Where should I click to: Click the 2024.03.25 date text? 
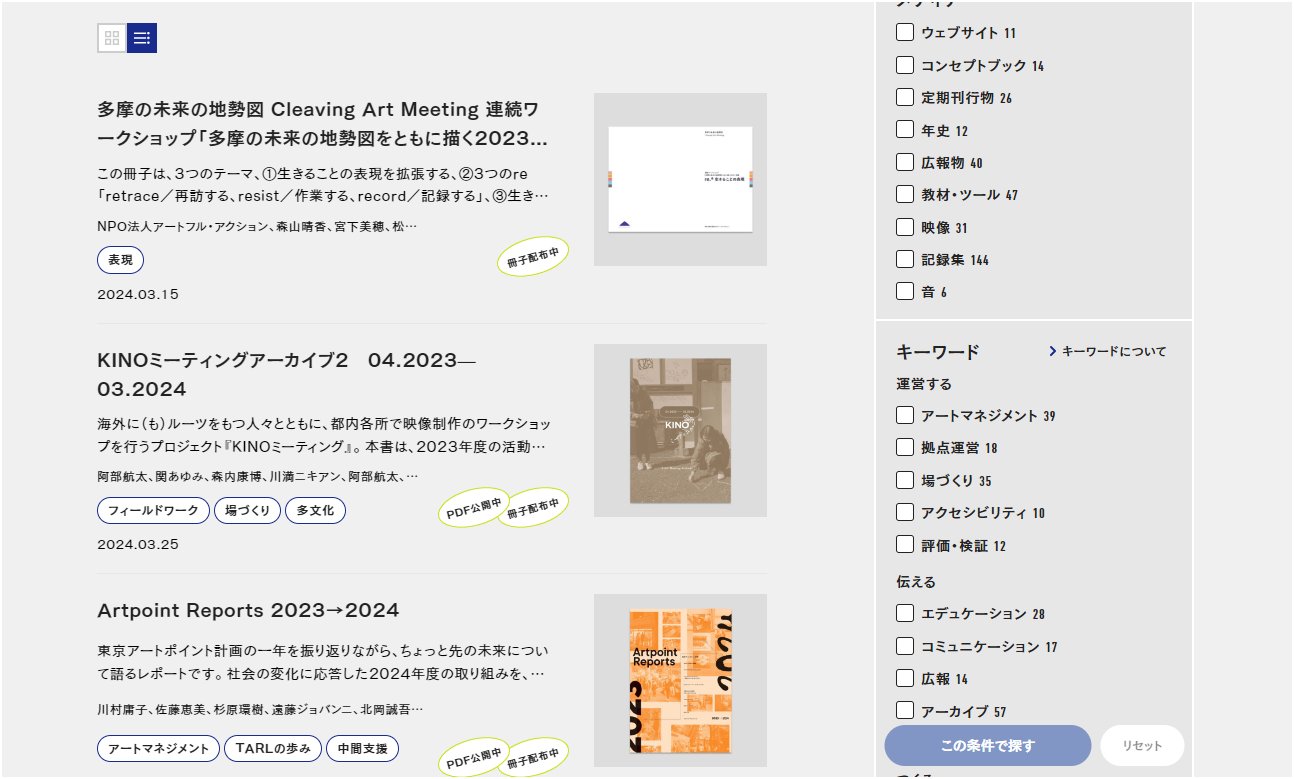[x=138, y=545]
